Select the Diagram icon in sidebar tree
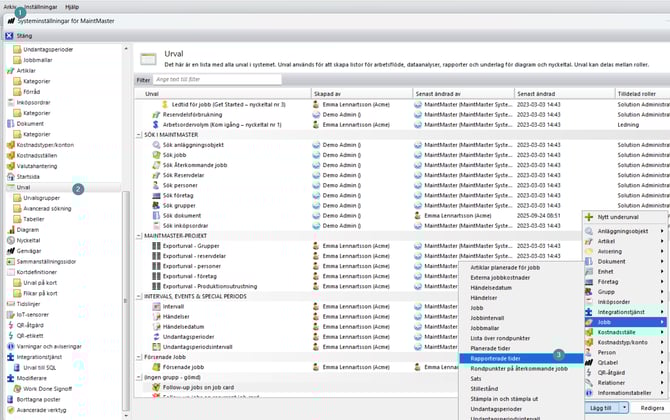 (x=10, y=229)
